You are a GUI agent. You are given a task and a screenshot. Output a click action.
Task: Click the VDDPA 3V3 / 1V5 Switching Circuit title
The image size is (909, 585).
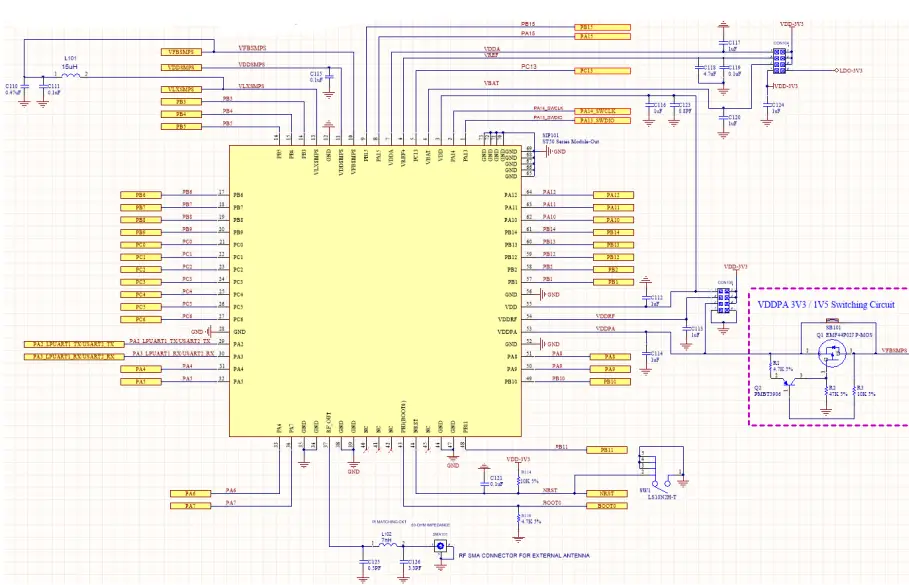tap(826, 304)
